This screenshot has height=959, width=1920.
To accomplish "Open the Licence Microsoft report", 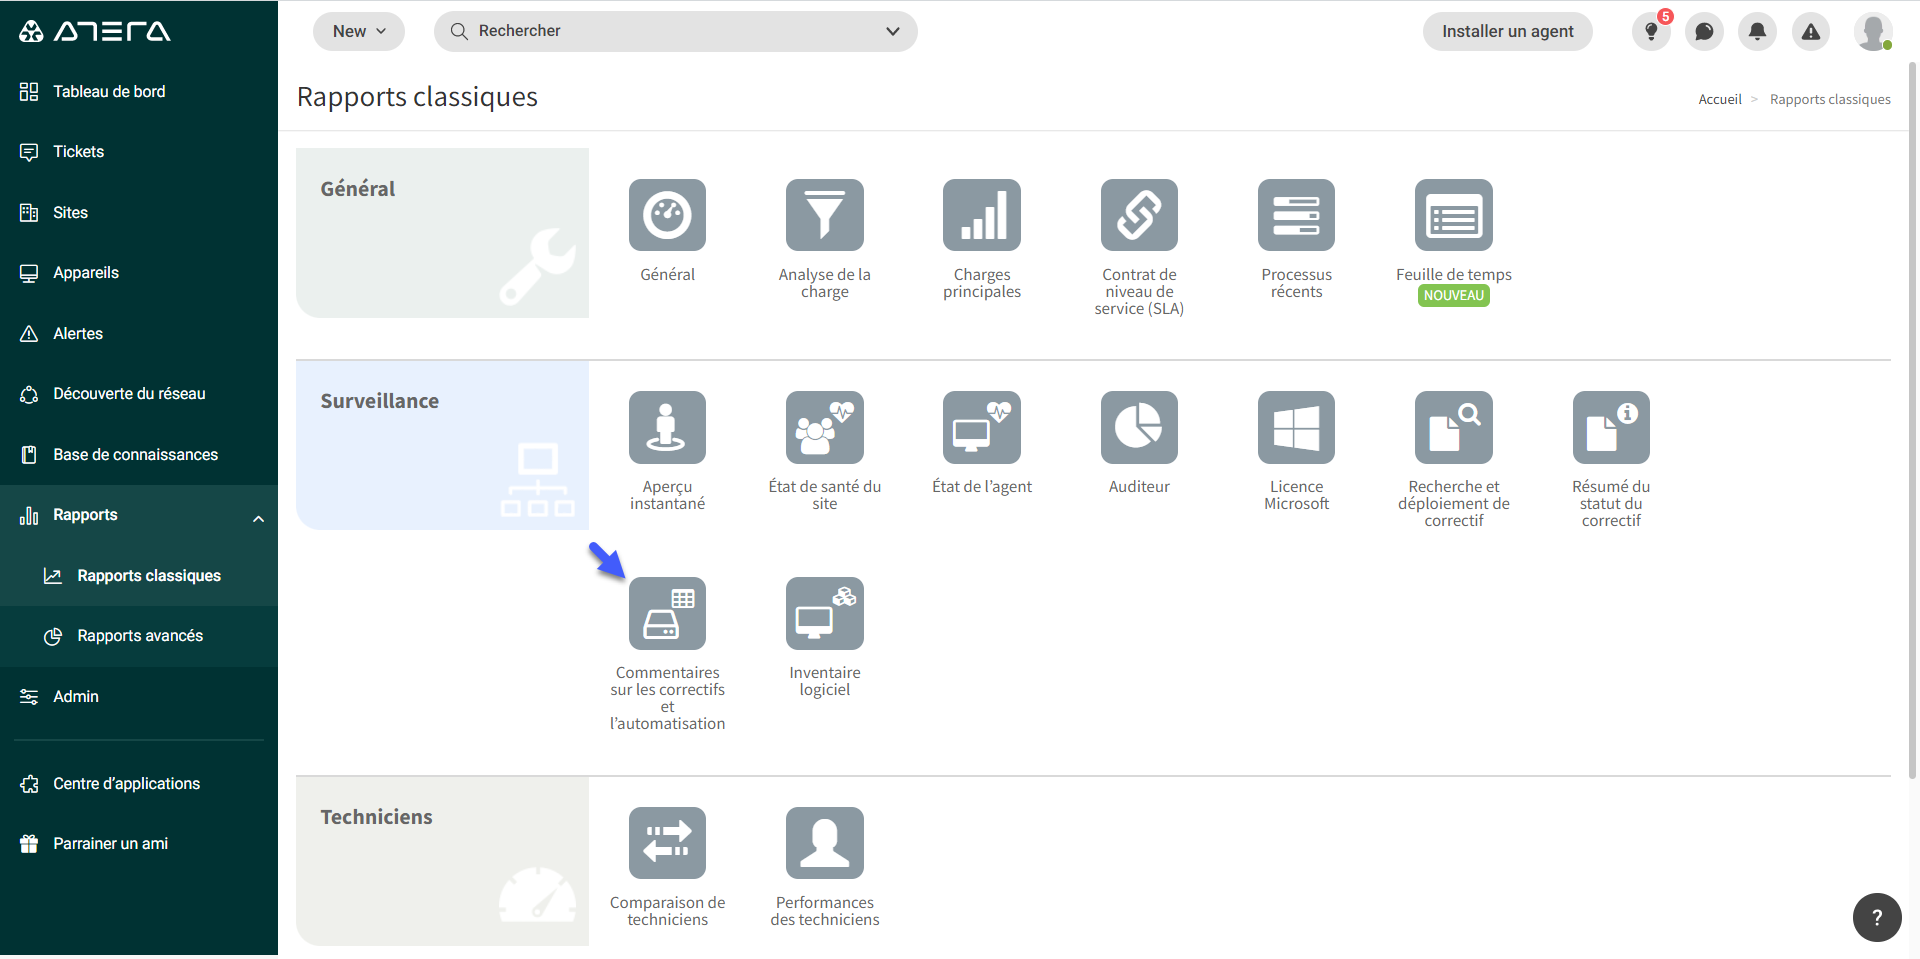I will (1296, 427).
